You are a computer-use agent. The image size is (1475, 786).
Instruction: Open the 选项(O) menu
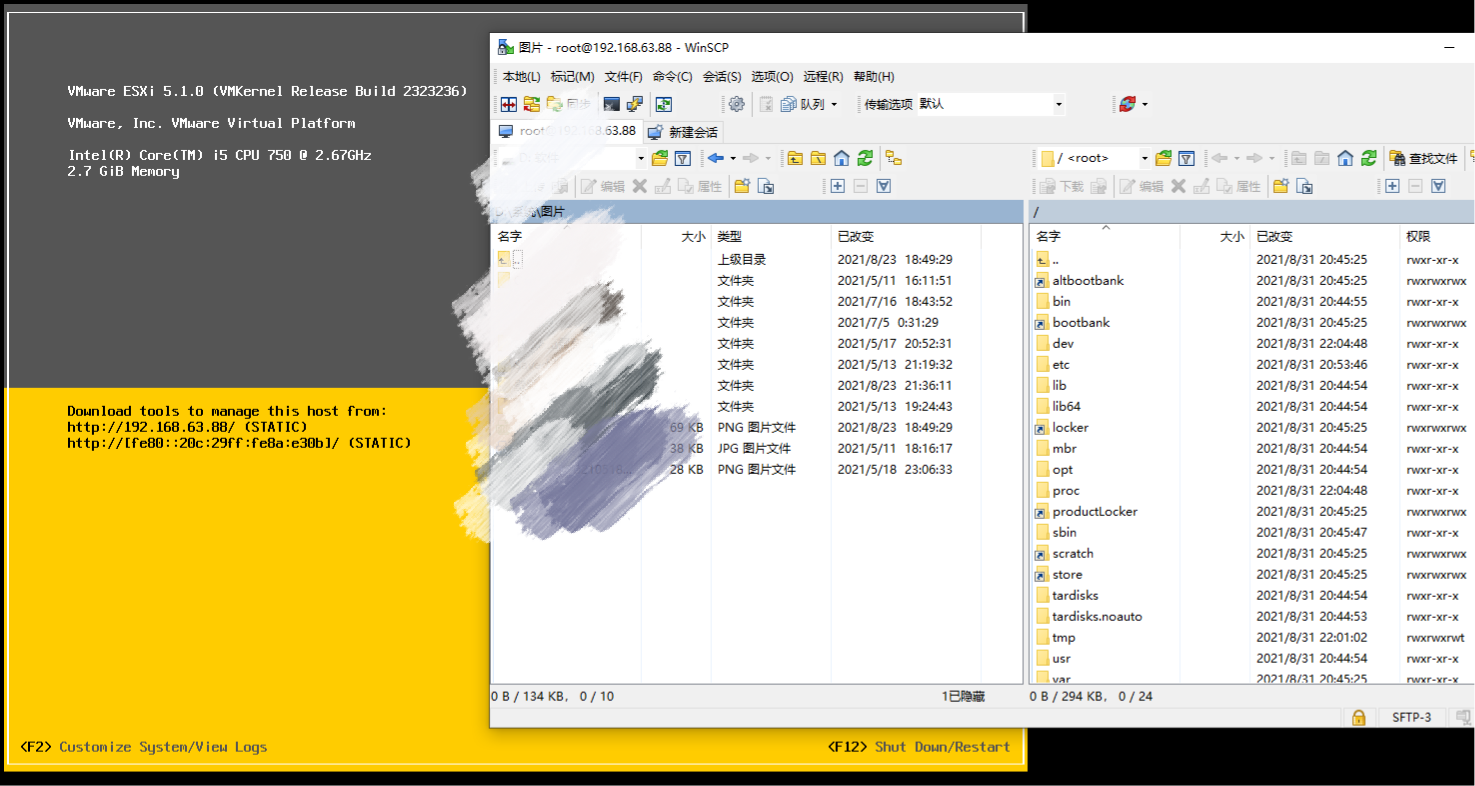pos(772,77)
